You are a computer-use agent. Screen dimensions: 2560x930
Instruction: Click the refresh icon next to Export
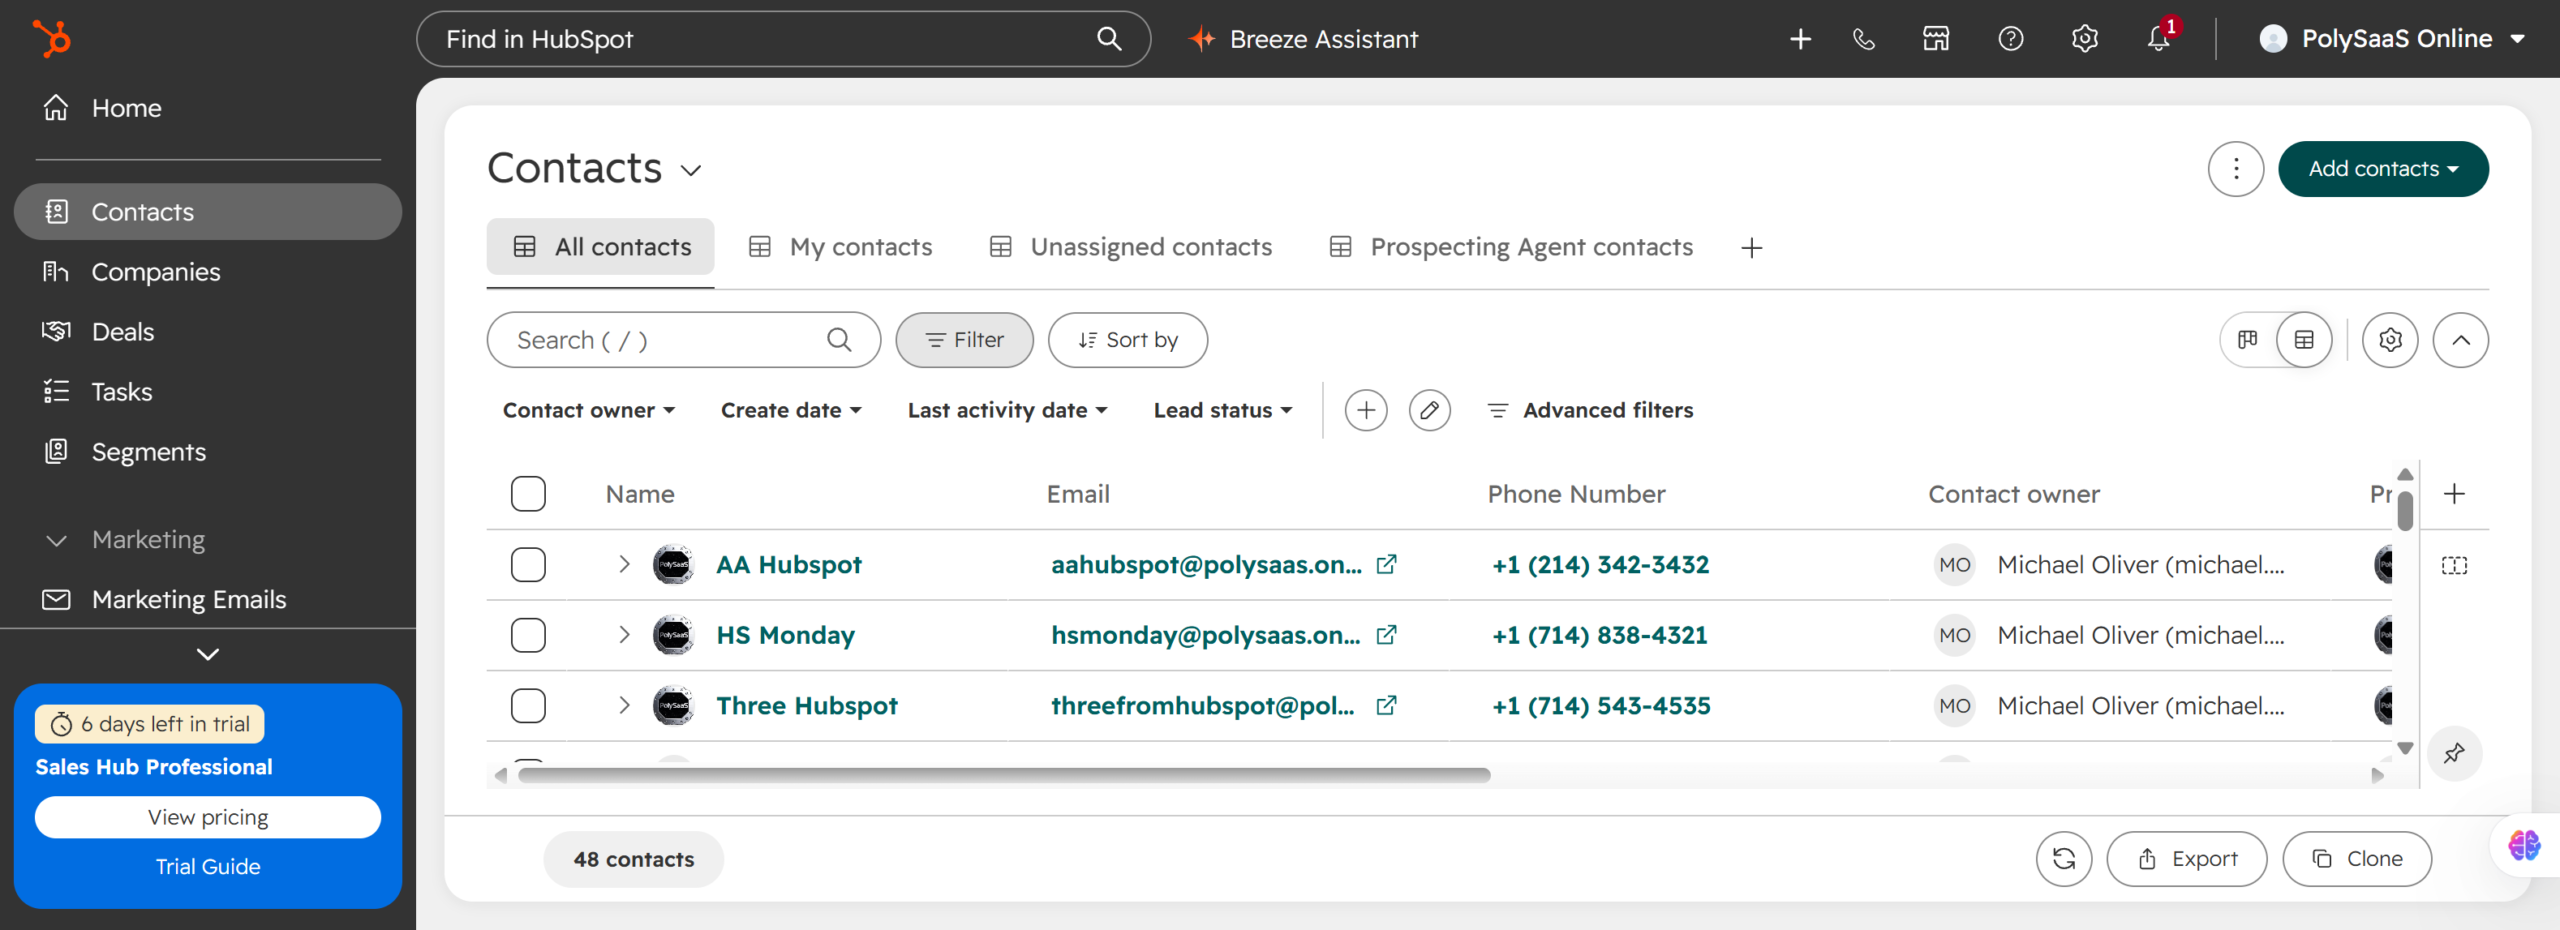click(x=2064, y=859)
